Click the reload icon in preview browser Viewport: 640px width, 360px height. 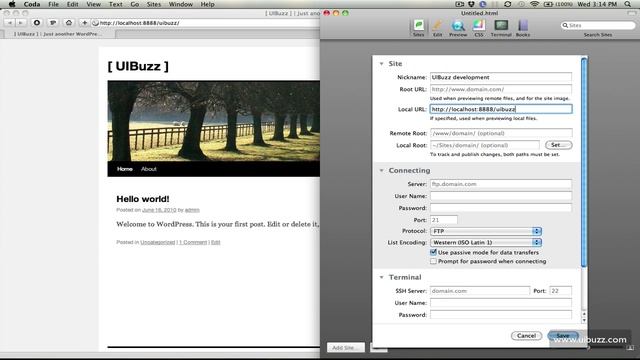pos(37,23)
